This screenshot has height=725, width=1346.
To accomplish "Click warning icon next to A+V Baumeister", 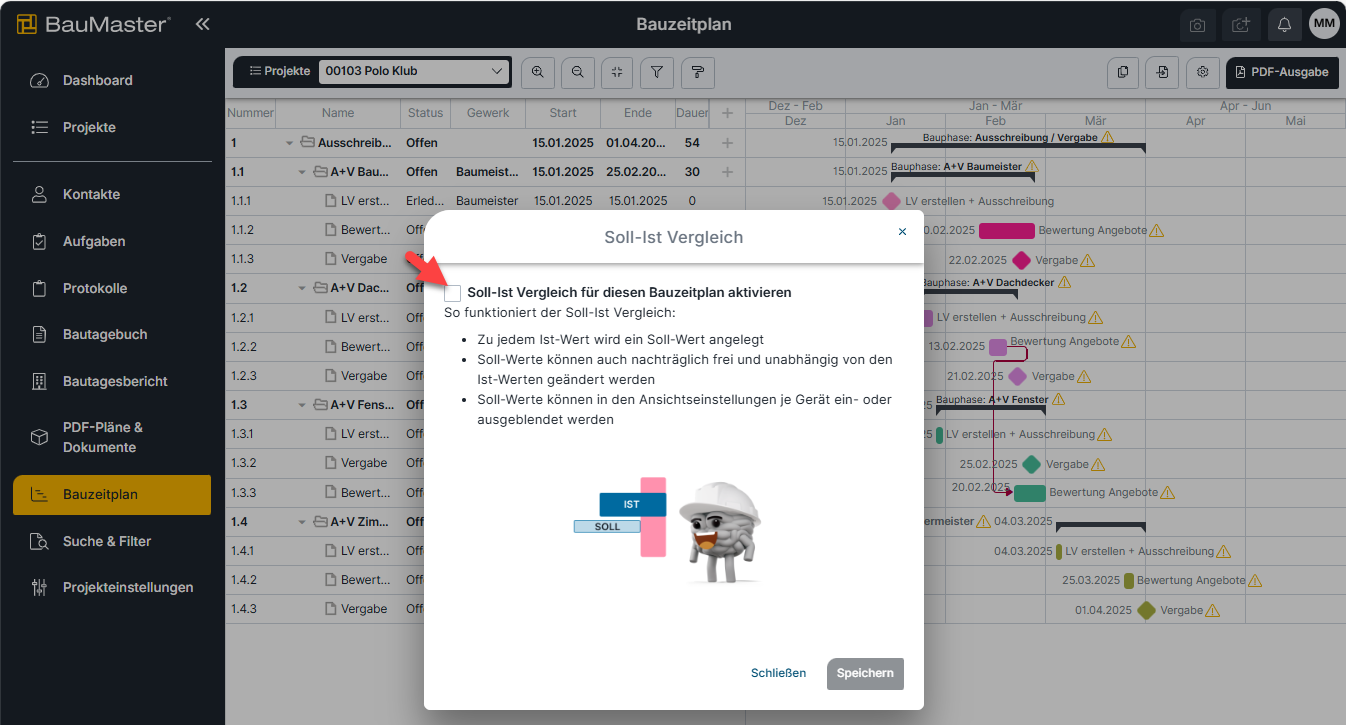I will (x=1032, y=167).
